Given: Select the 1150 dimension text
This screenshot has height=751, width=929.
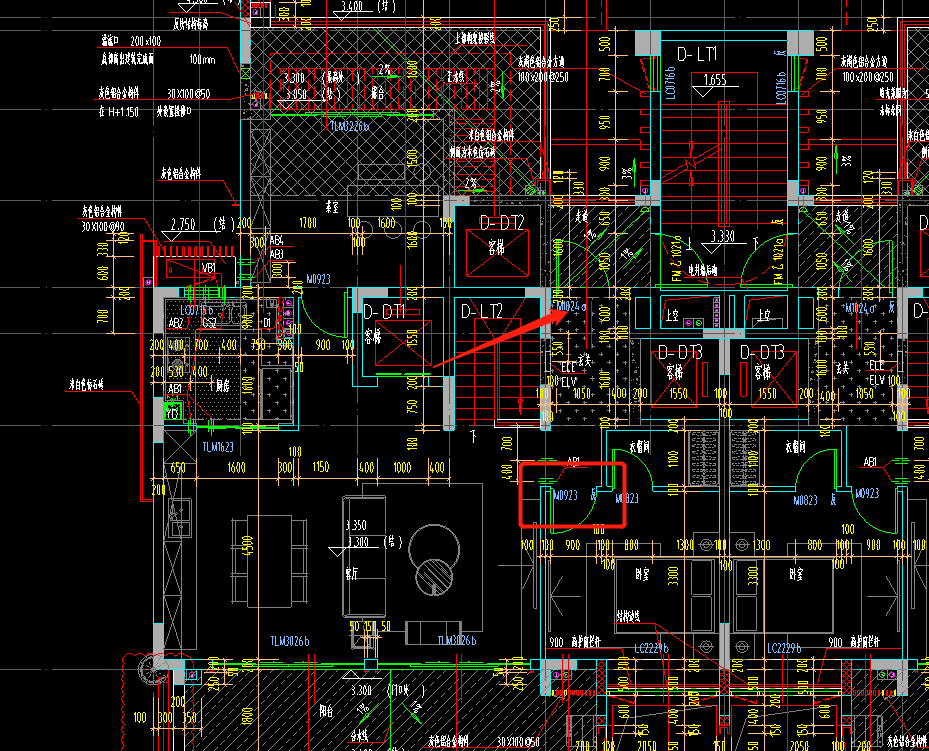Looking at the screenshot, I should 321,467.
